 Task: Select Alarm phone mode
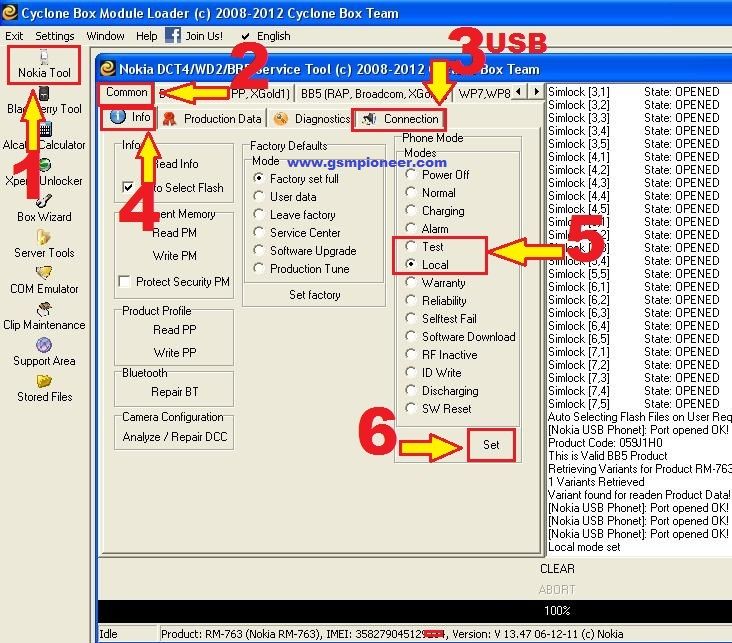[x=410, y=228]
